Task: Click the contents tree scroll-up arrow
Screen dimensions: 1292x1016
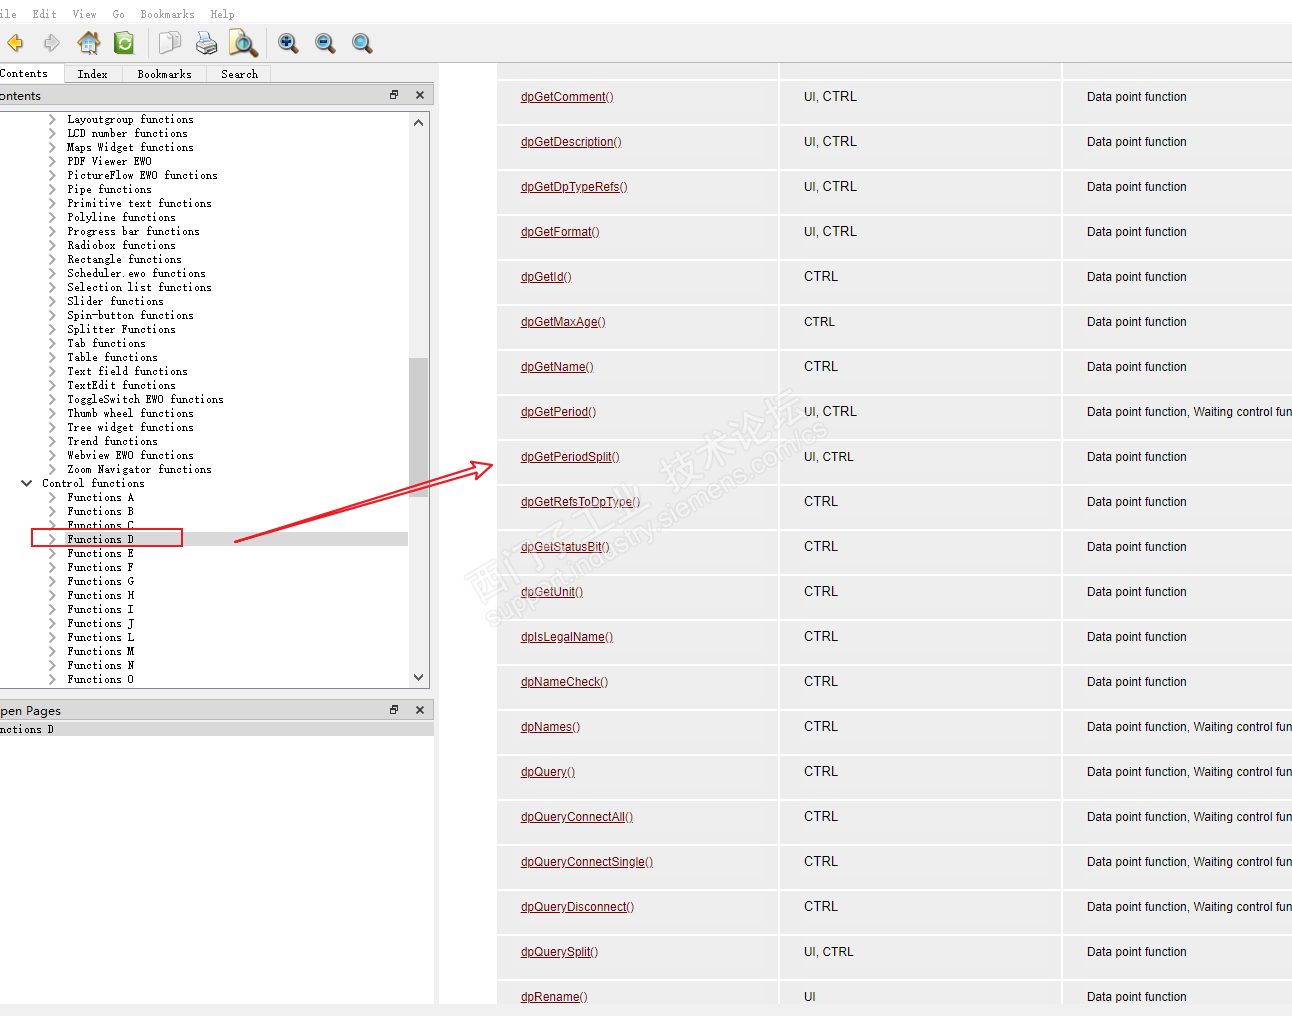Action: pos(419,122)
